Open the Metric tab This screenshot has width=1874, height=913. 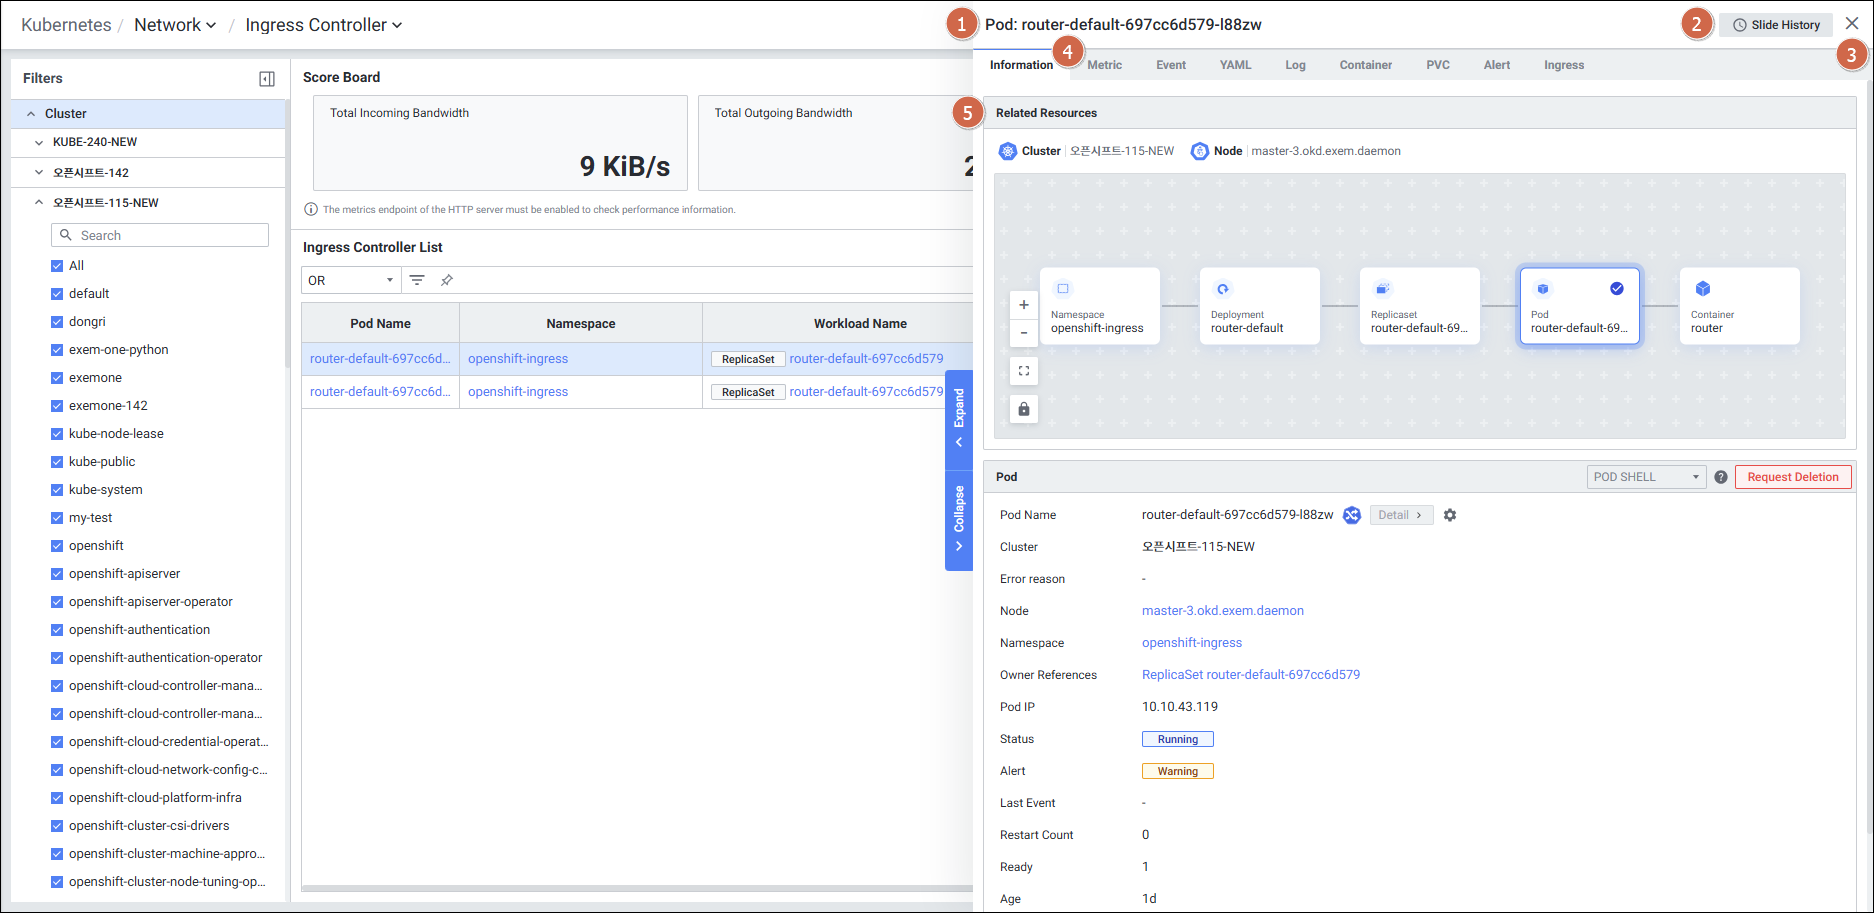pos(1104,65)
